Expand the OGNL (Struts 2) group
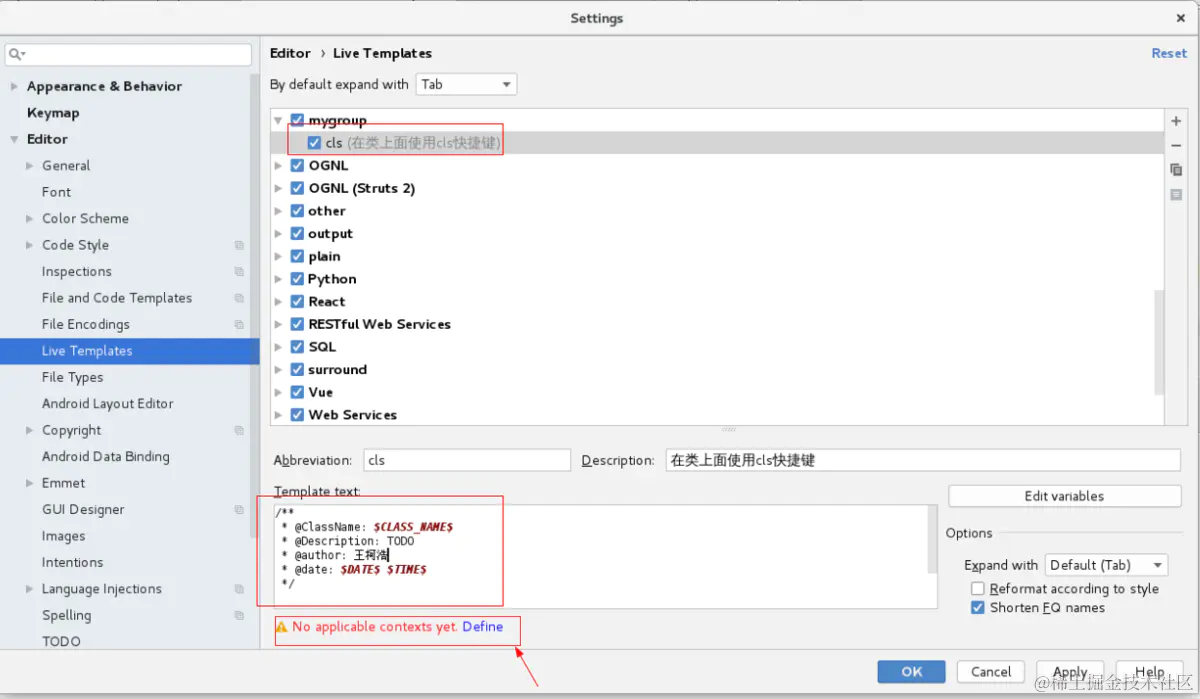Image resolution: width=1200 pixels, height=699 pixels. pos(279,188)
